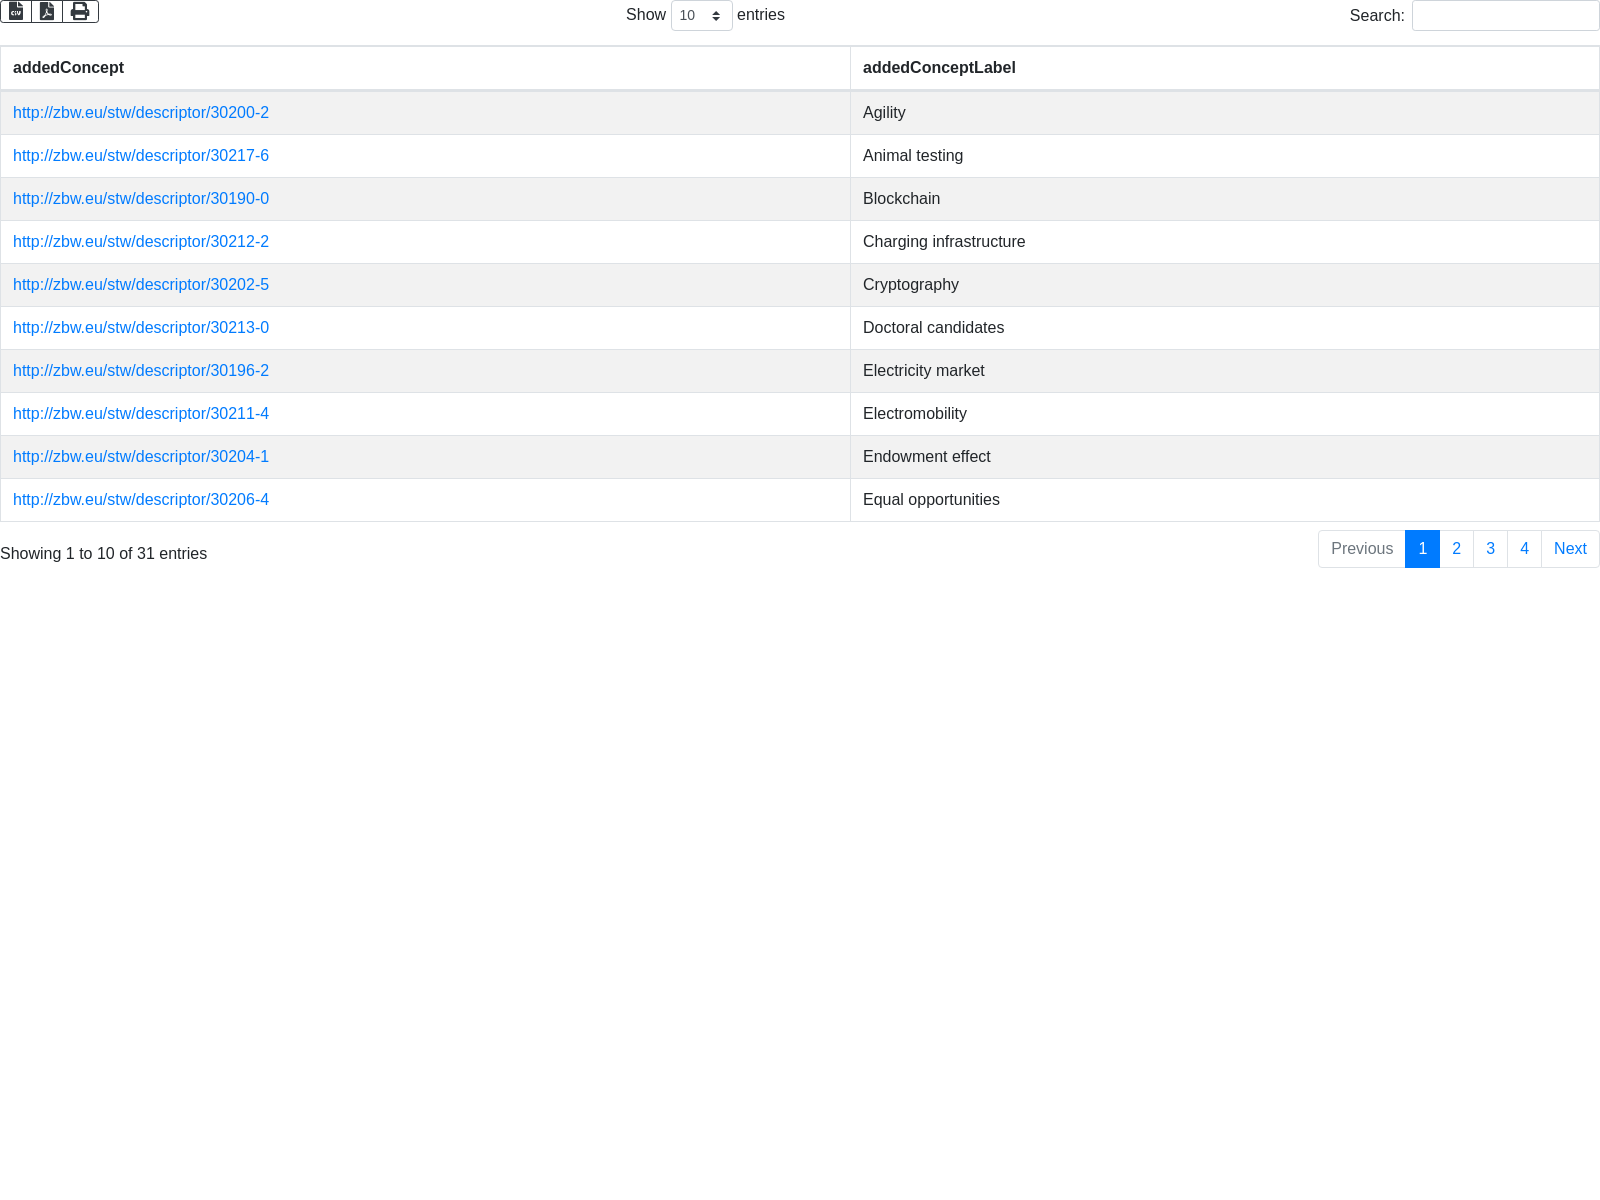Print the table with the printer icon
Image resolution: width=1600 pixels, height=1200 pixels.
[80, 11]
